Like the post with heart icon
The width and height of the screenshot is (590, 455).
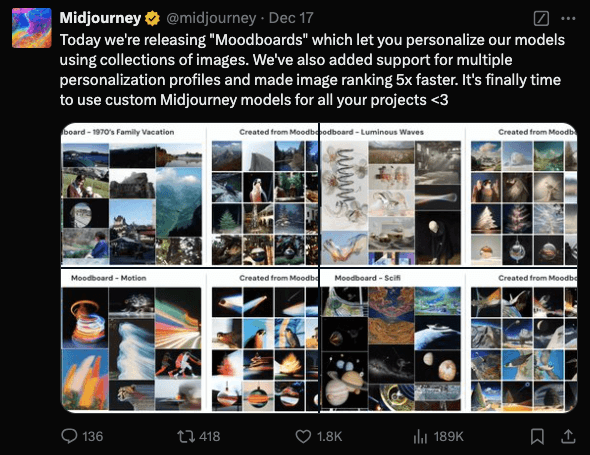point(303,436)
